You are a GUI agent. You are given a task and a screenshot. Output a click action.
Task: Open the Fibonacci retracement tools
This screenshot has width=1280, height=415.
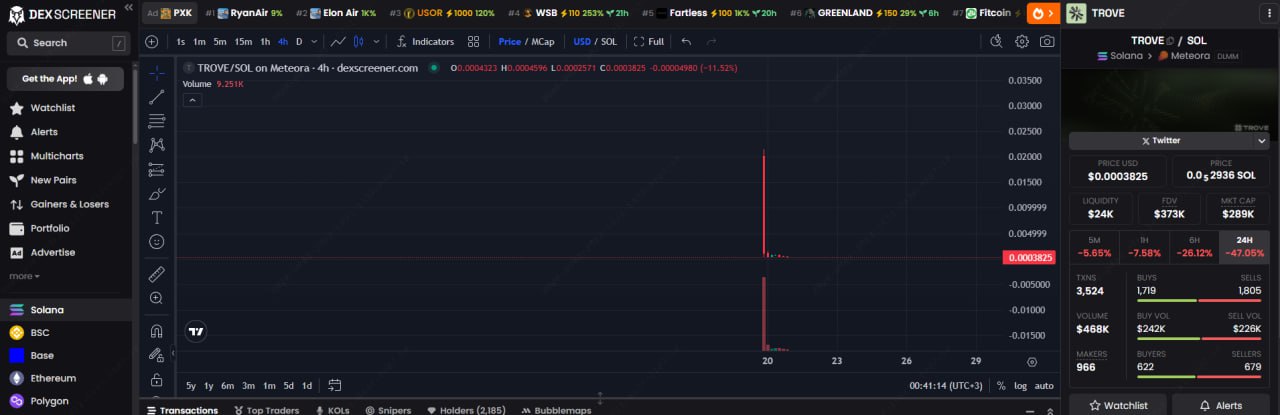click(157, 121)
